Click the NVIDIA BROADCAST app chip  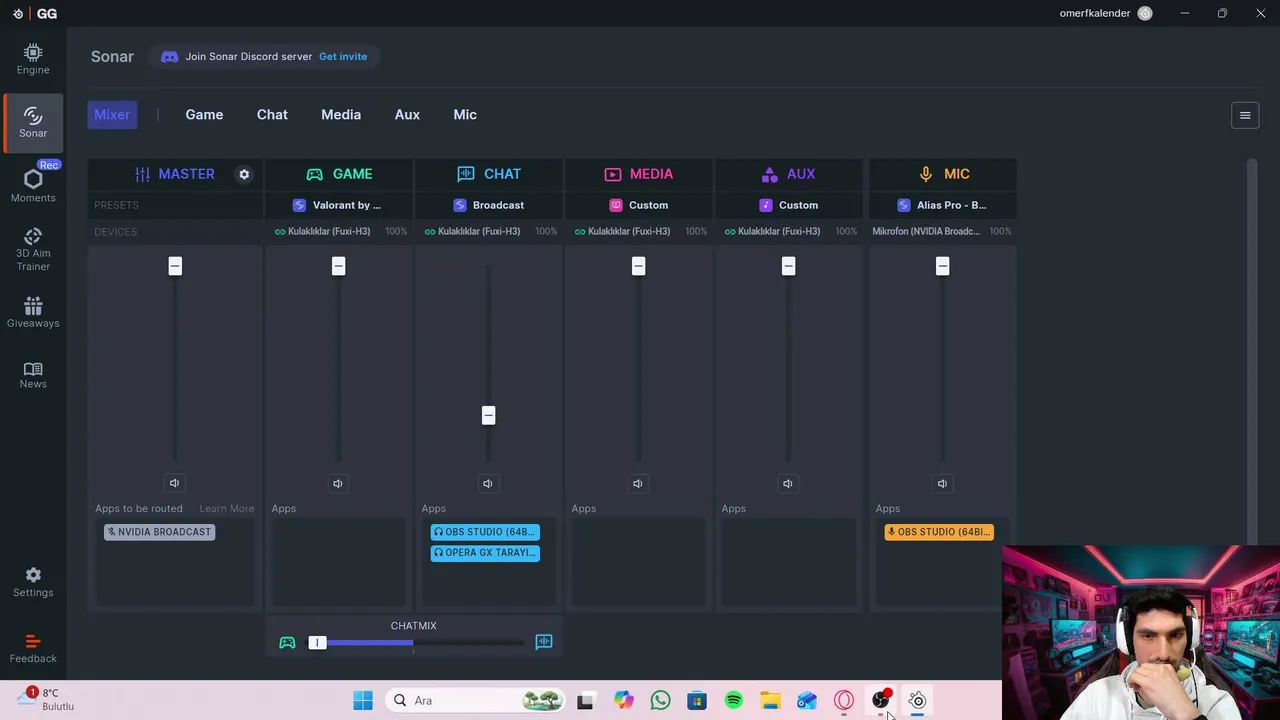[x=160, y=532]
